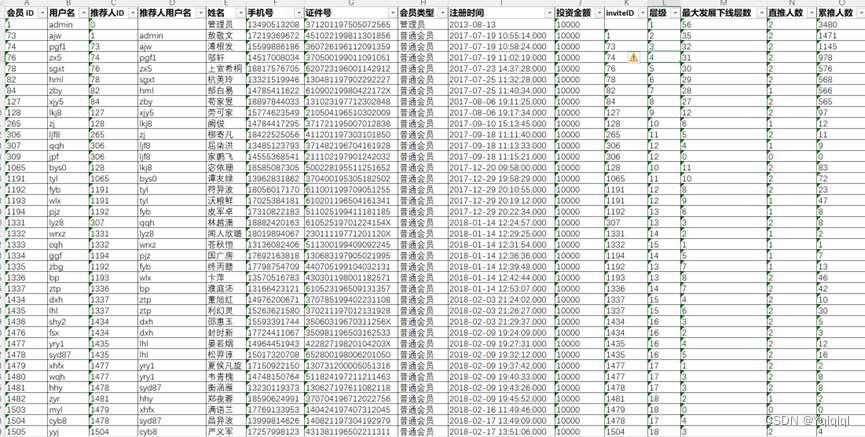Image resolution: width=865 pixels, height=437 pixels.
Task: Open the 投资金额 column filter dropdown
Action: [x=599, y=13]
